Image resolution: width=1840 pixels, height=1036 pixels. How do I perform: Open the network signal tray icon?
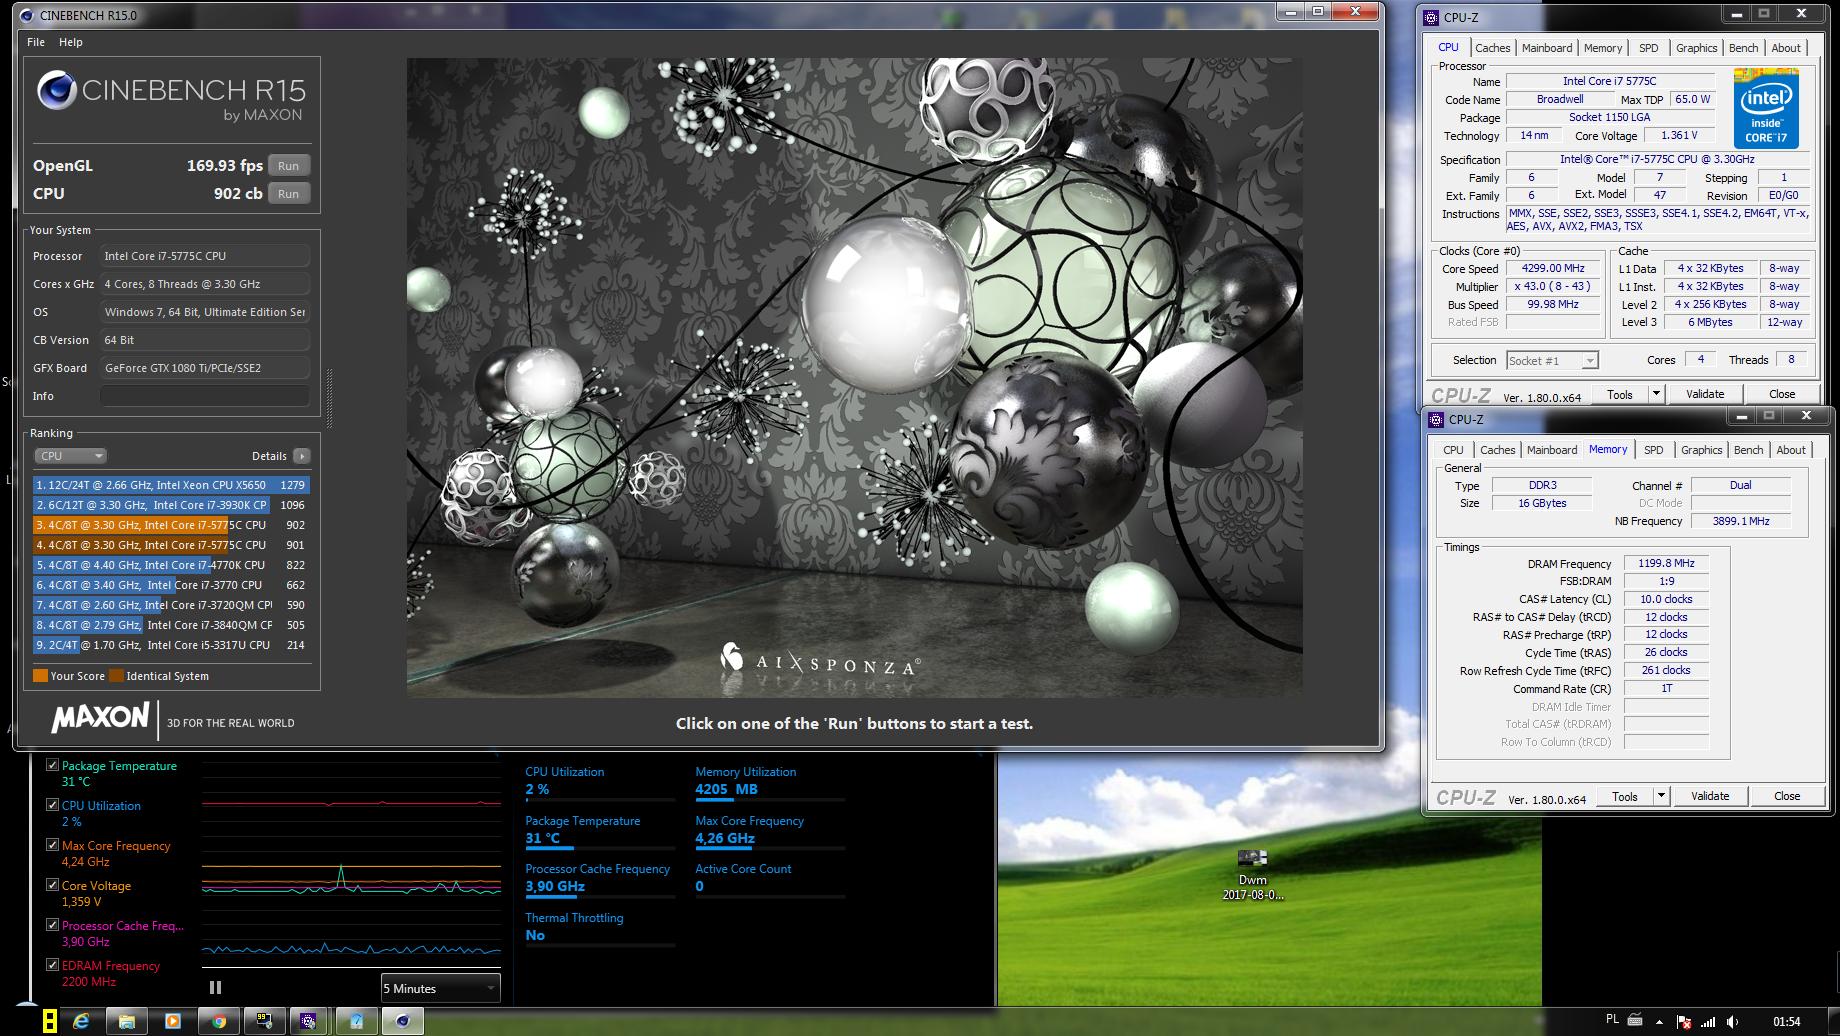[1708, 1022]
